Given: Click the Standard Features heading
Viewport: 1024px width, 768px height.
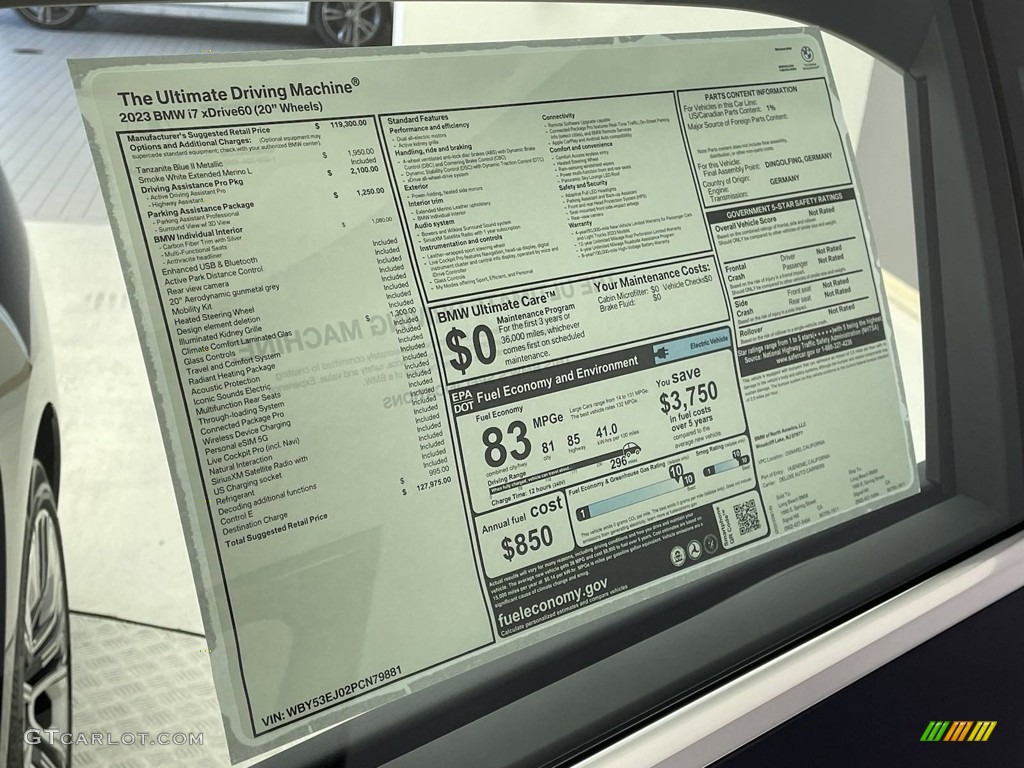Looking at the screenshot, I should click(418, 119).
